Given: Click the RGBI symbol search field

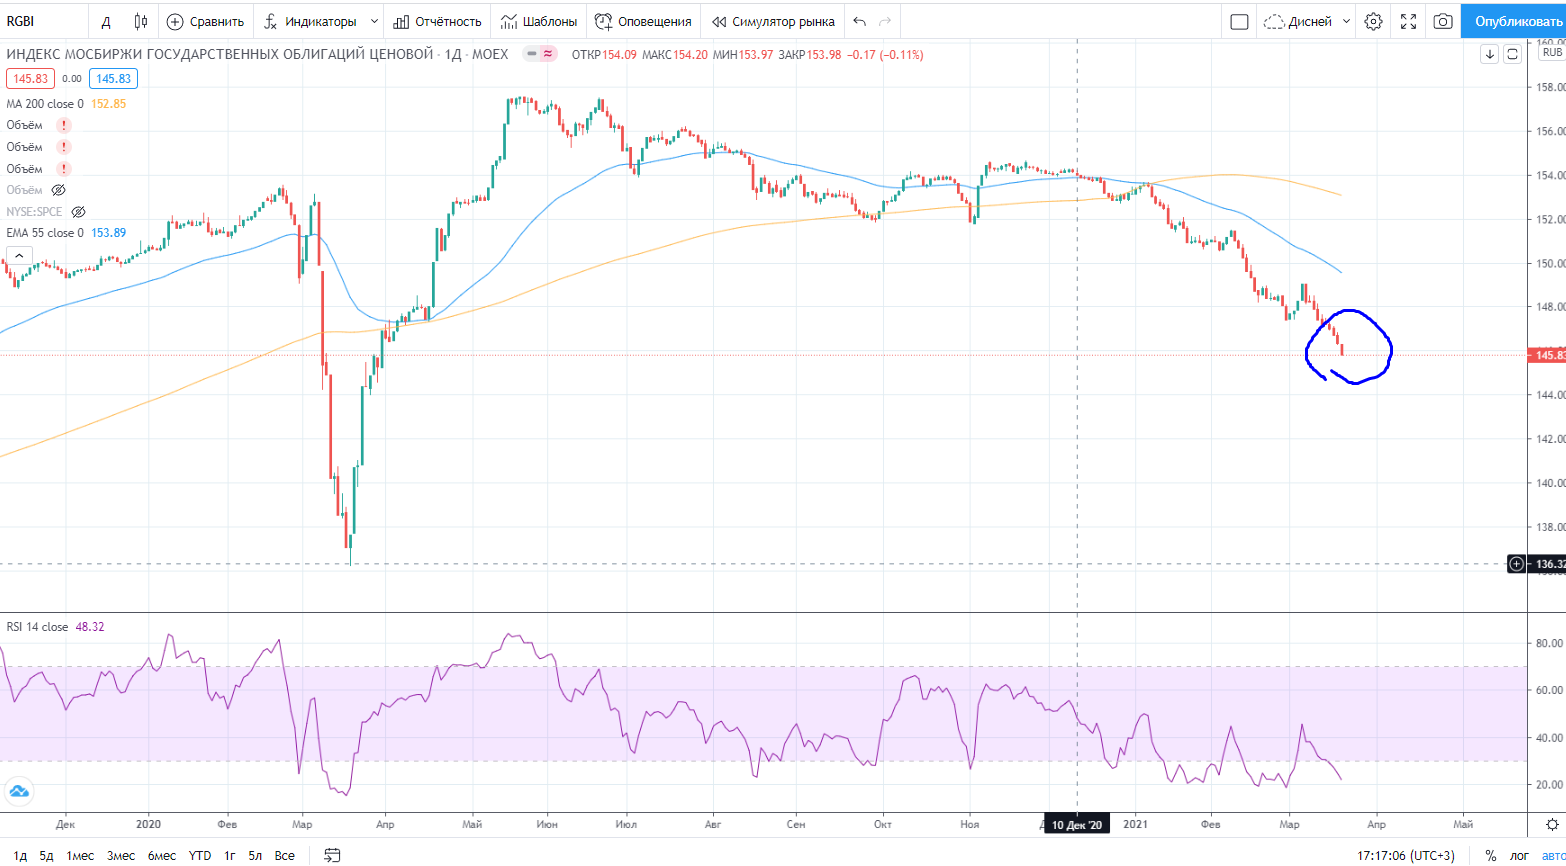Looking at the screenshot, I should point(40,21).
